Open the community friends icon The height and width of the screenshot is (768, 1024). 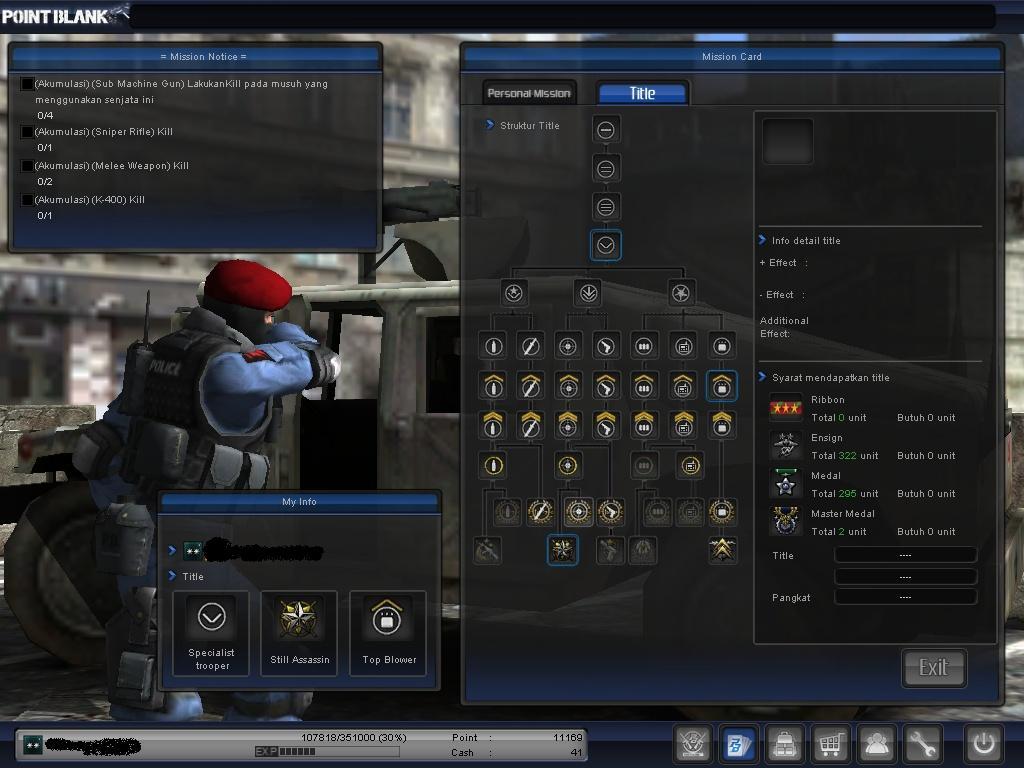point(877,744)
